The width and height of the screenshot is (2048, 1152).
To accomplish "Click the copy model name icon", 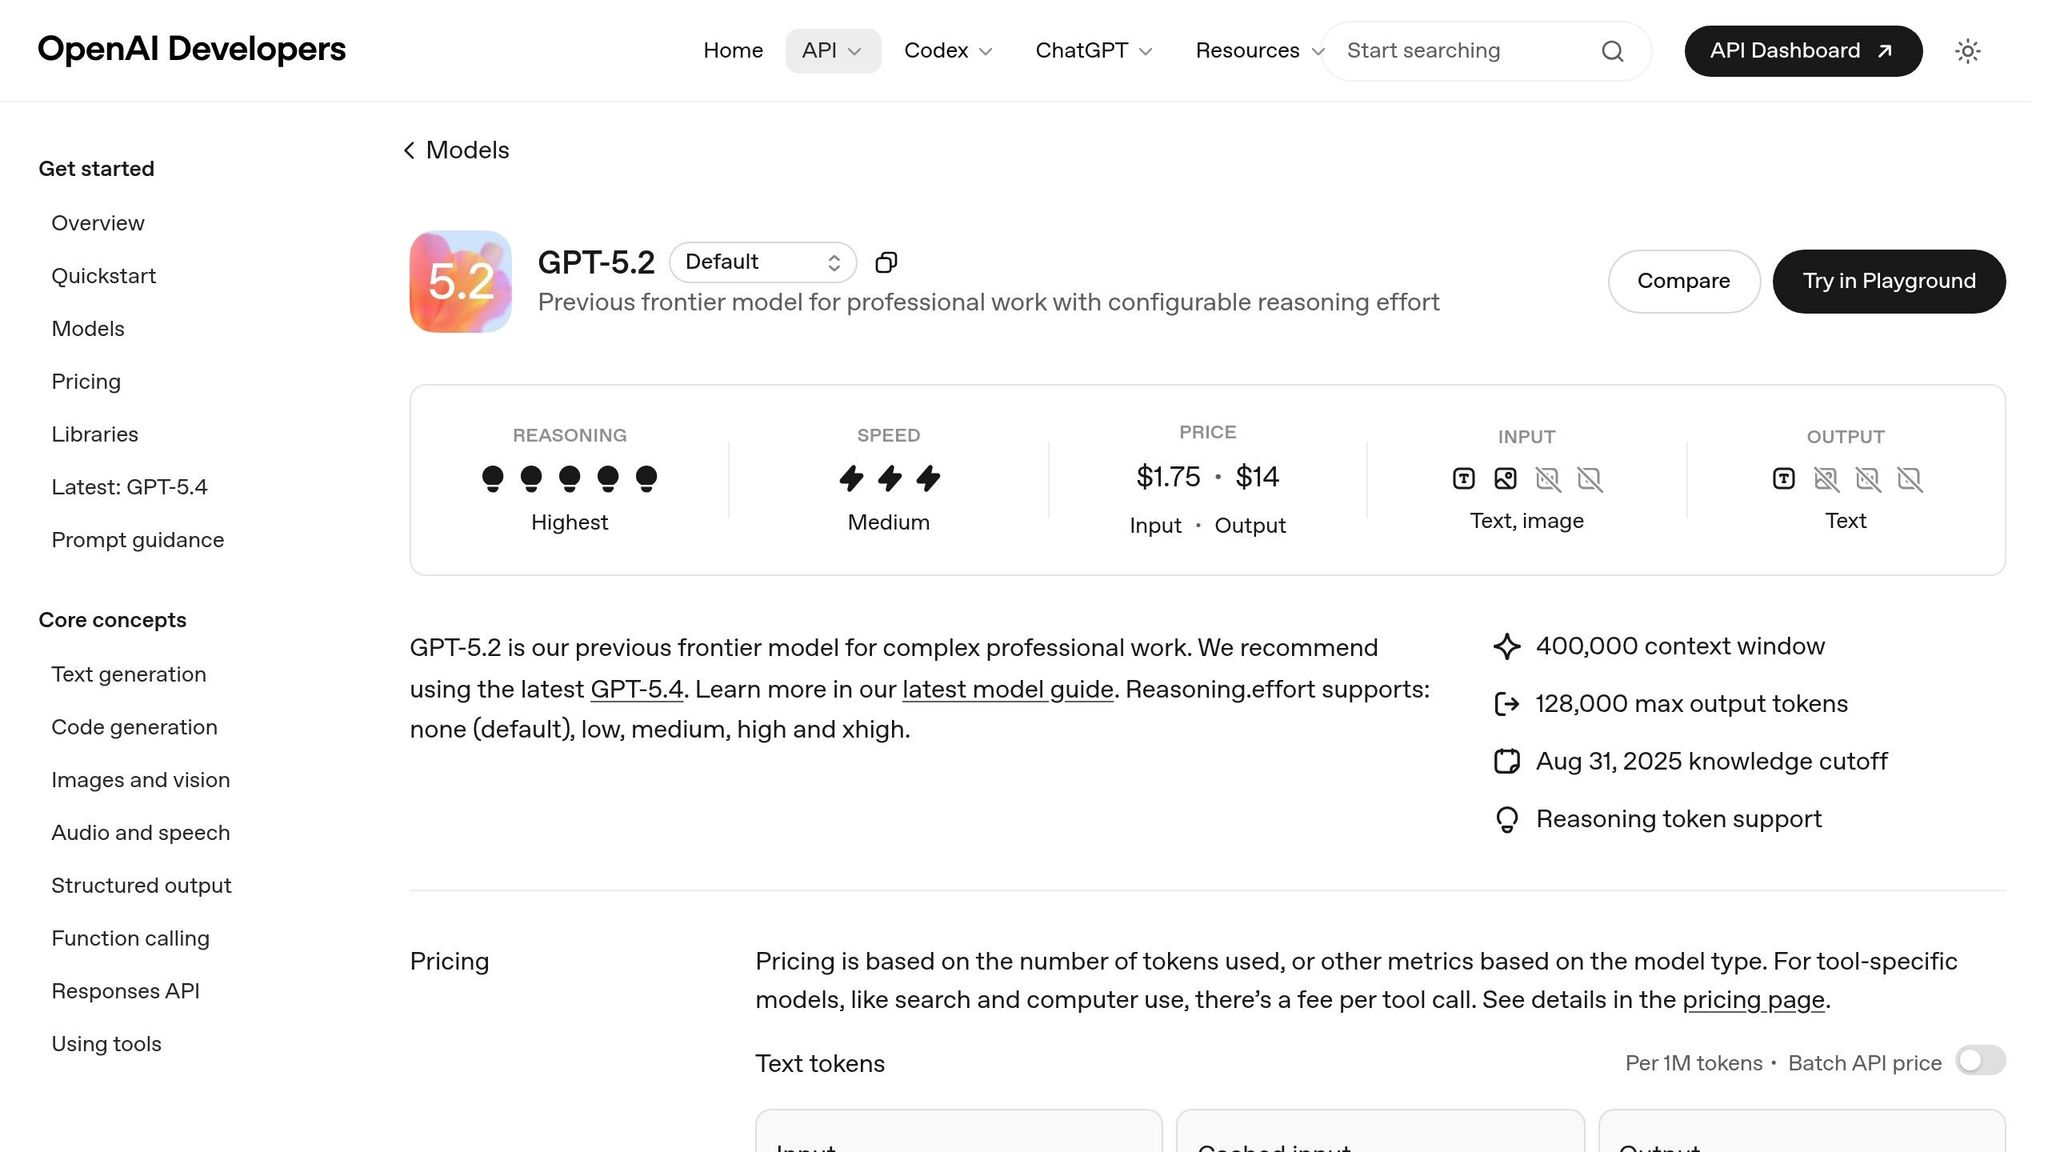I will coord(886,262).
